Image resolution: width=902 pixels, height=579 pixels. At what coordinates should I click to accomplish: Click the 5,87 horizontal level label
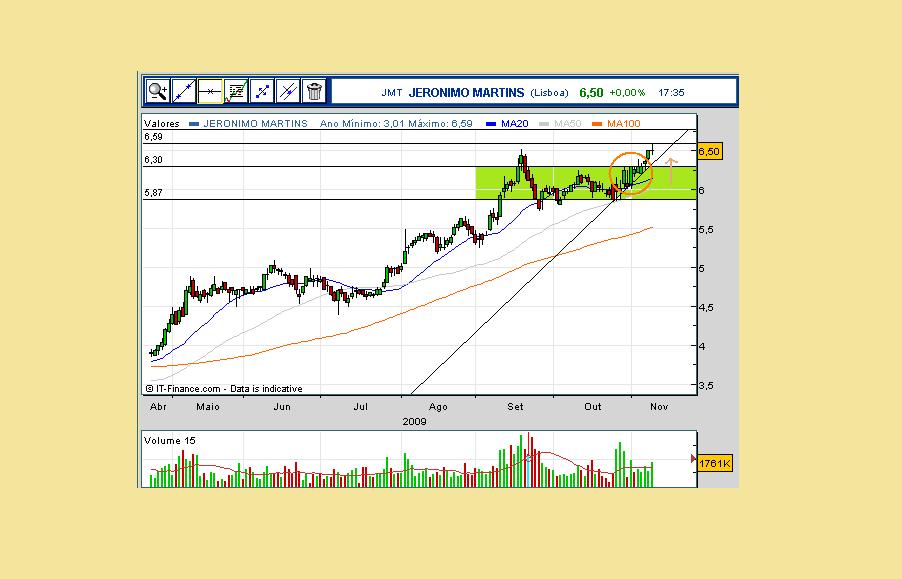[154, 193]
